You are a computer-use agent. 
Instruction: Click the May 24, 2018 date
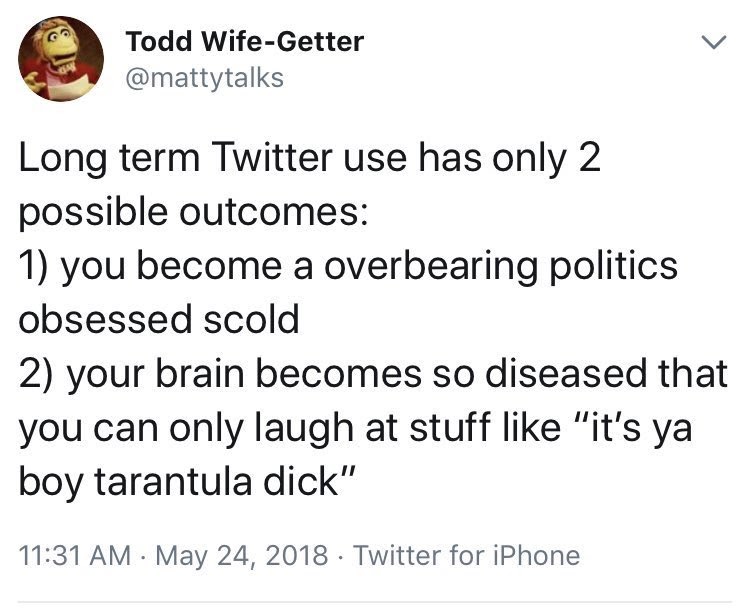(231, 555)
